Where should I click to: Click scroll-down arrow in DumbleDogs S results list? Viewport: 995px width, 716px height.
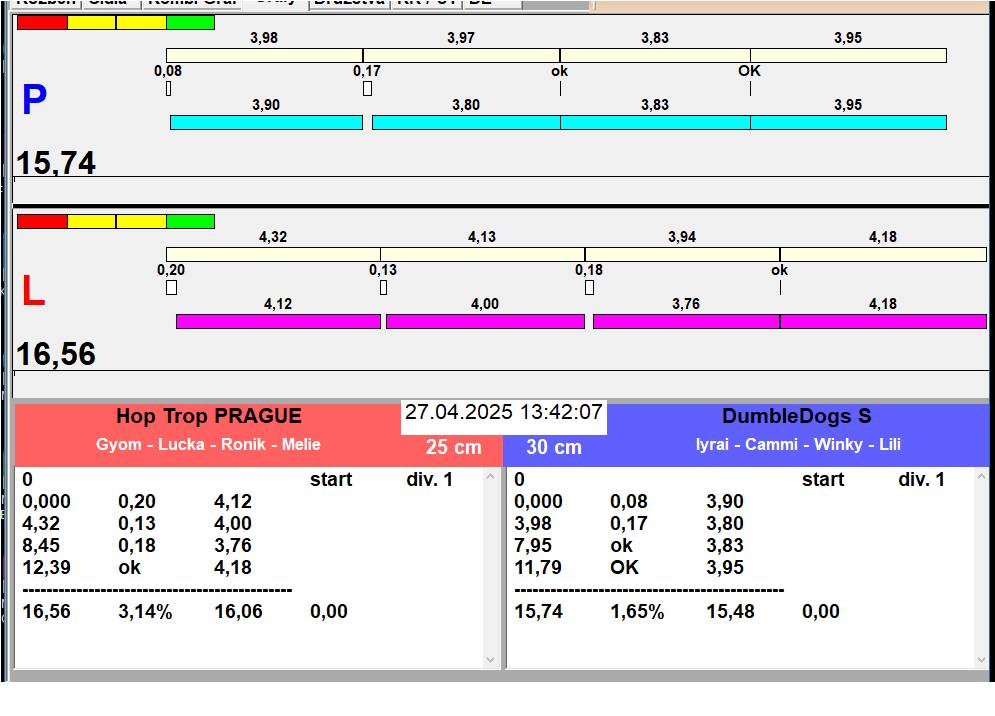[x=980, y=659]
